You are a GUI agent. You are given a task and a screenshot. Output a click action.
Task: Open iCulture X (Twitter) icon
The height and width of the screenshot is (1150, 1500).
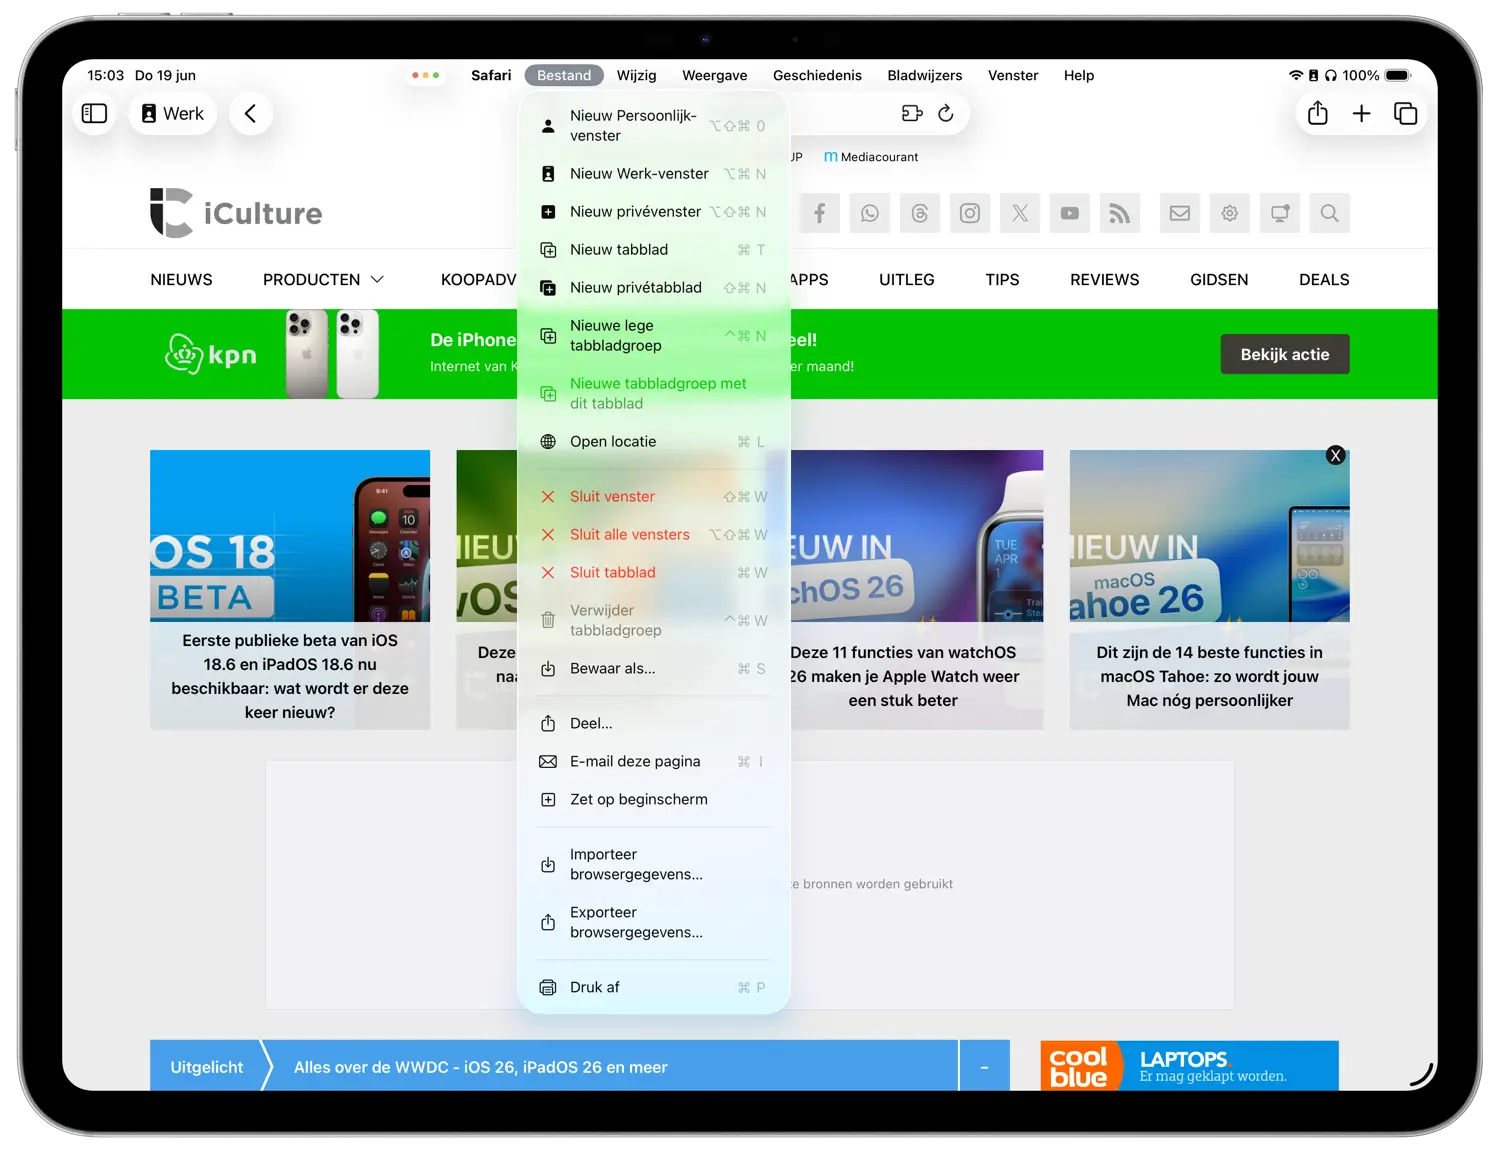tap(1020, 213)
